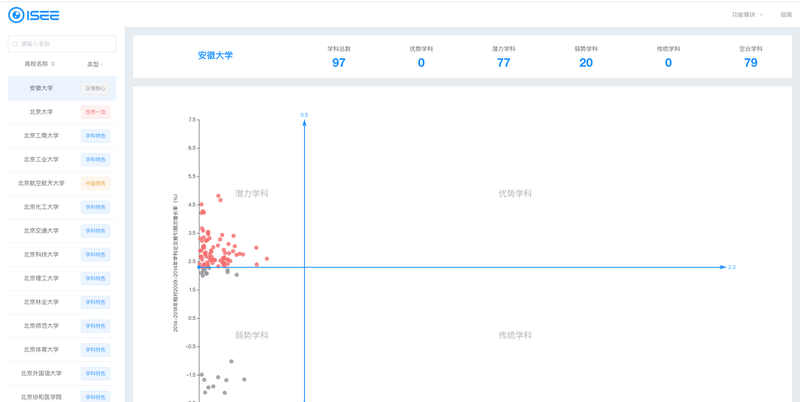Click the blue origin handle on y-axis

click(x=199, y=267)
